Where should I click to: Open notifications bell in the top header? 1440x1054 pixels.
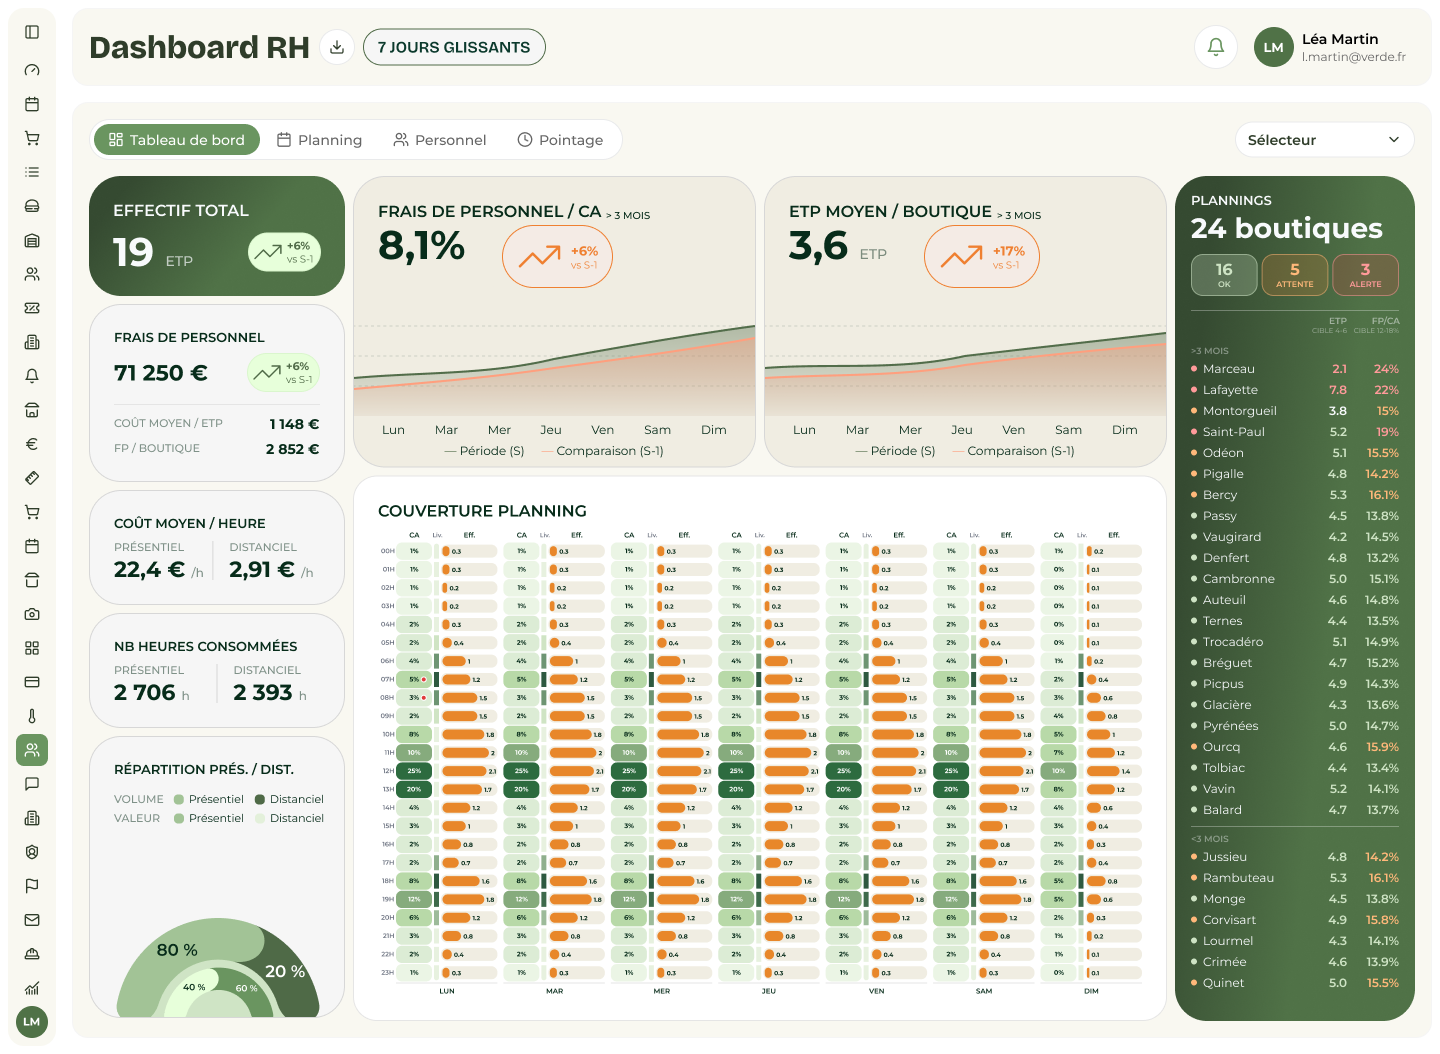click(x=1216, y=47)
